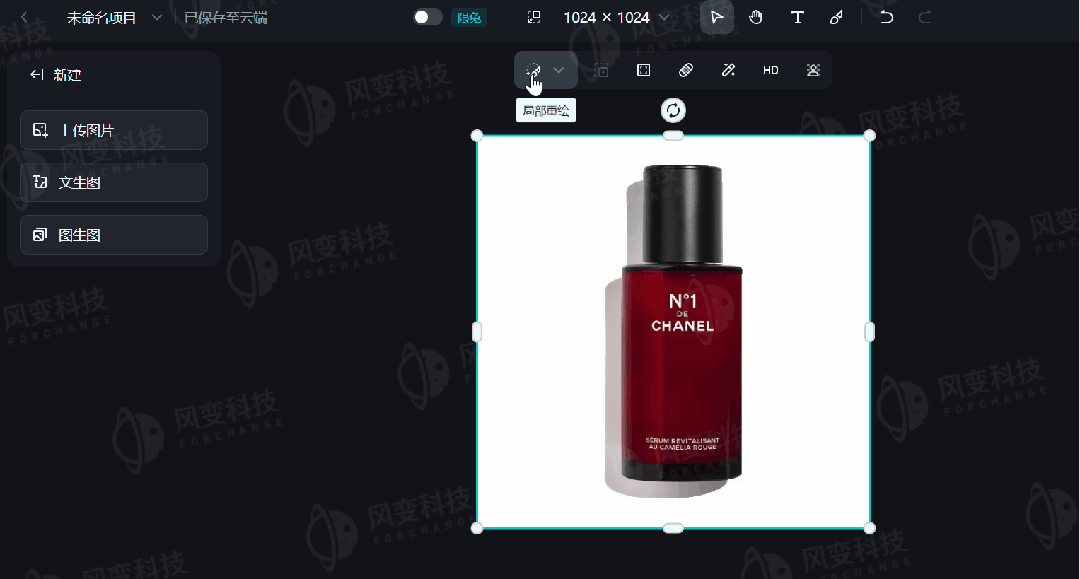
Task: Click the rotate handle above the image
Action: [673, 110]
